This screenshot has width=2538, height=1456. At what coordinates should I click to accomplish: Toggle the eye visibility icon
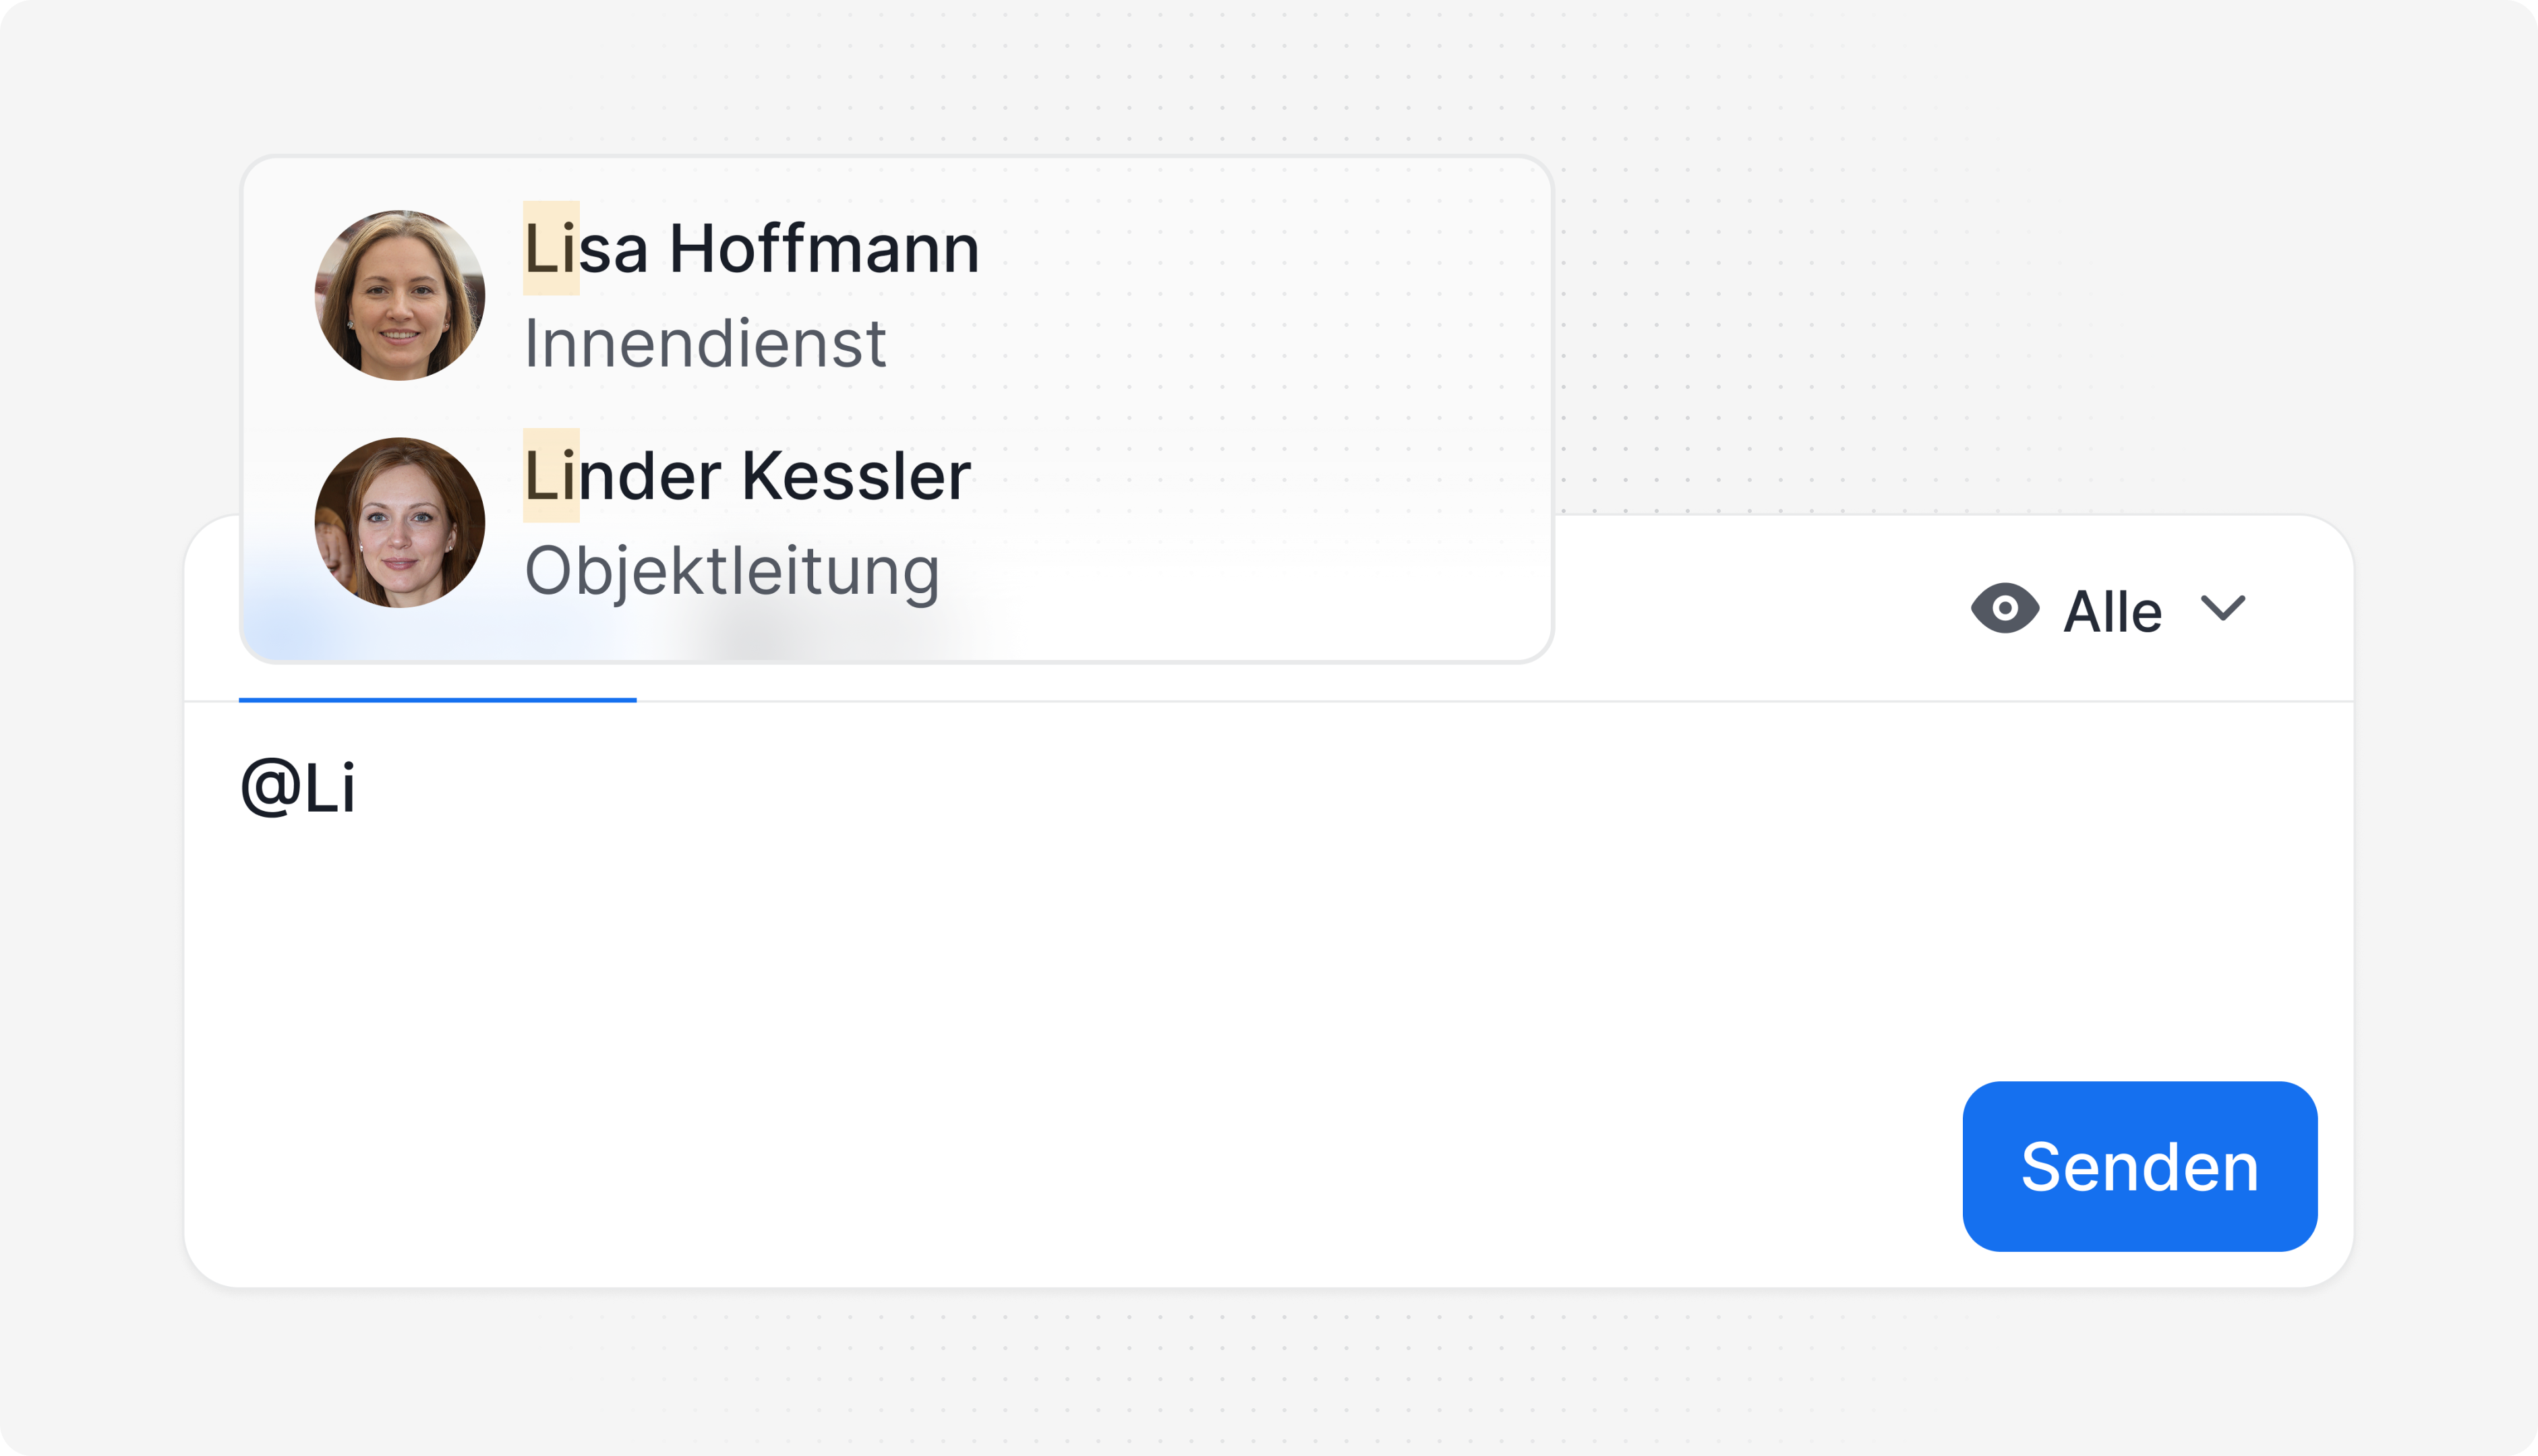click(x=2004, y=609)
